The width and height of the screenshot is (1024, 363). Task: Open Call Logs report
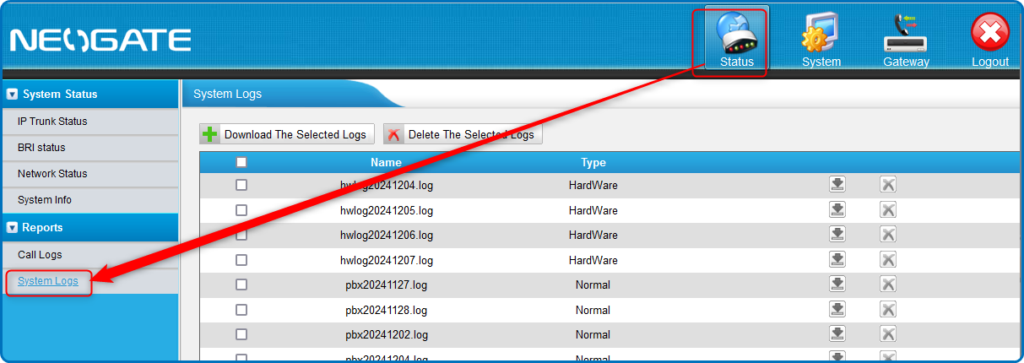point(40,255)
